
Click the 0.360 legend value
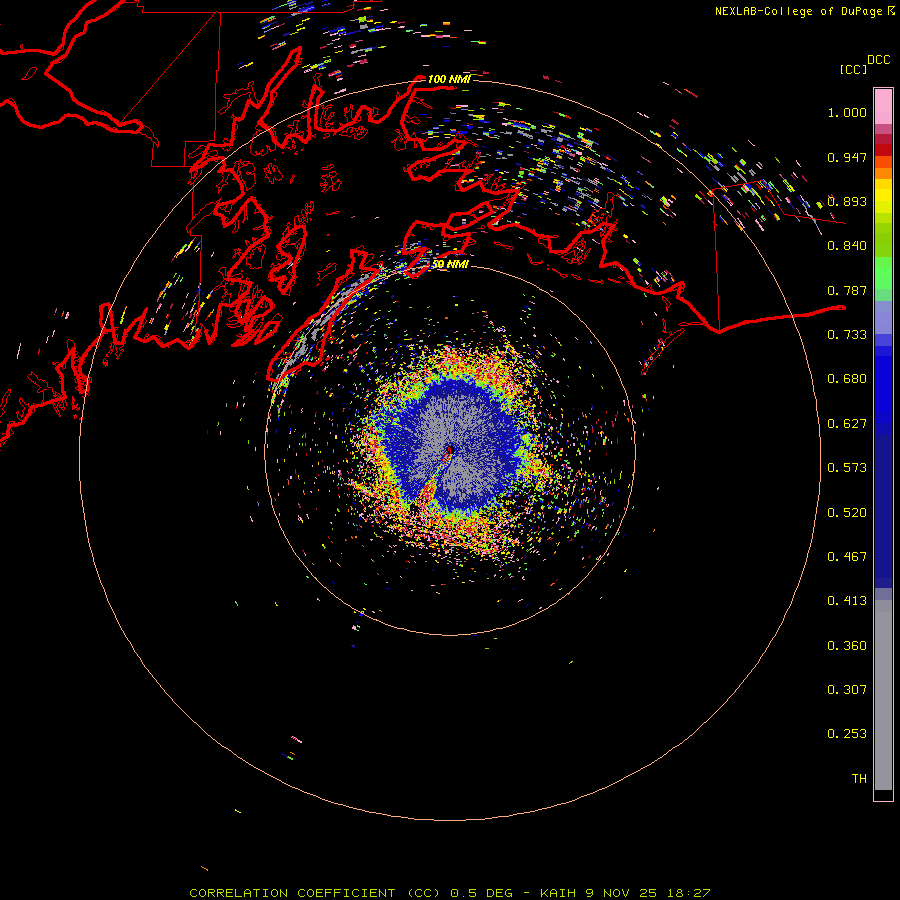click(x=847, y=646)
